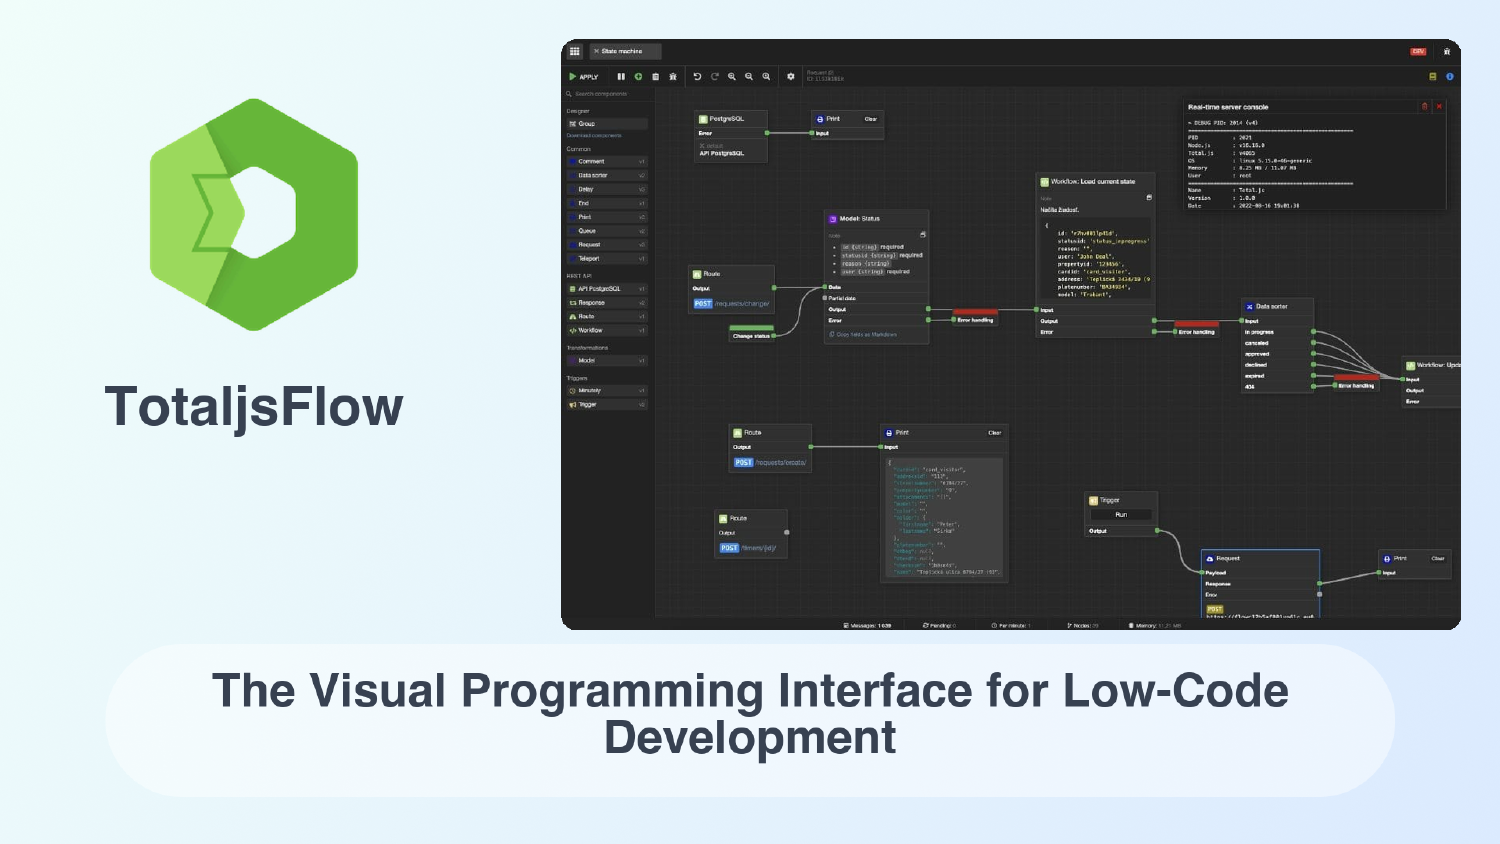Open the apps grid menu icon
Viewport: 1500px width, 844px height.
point(574,51)
